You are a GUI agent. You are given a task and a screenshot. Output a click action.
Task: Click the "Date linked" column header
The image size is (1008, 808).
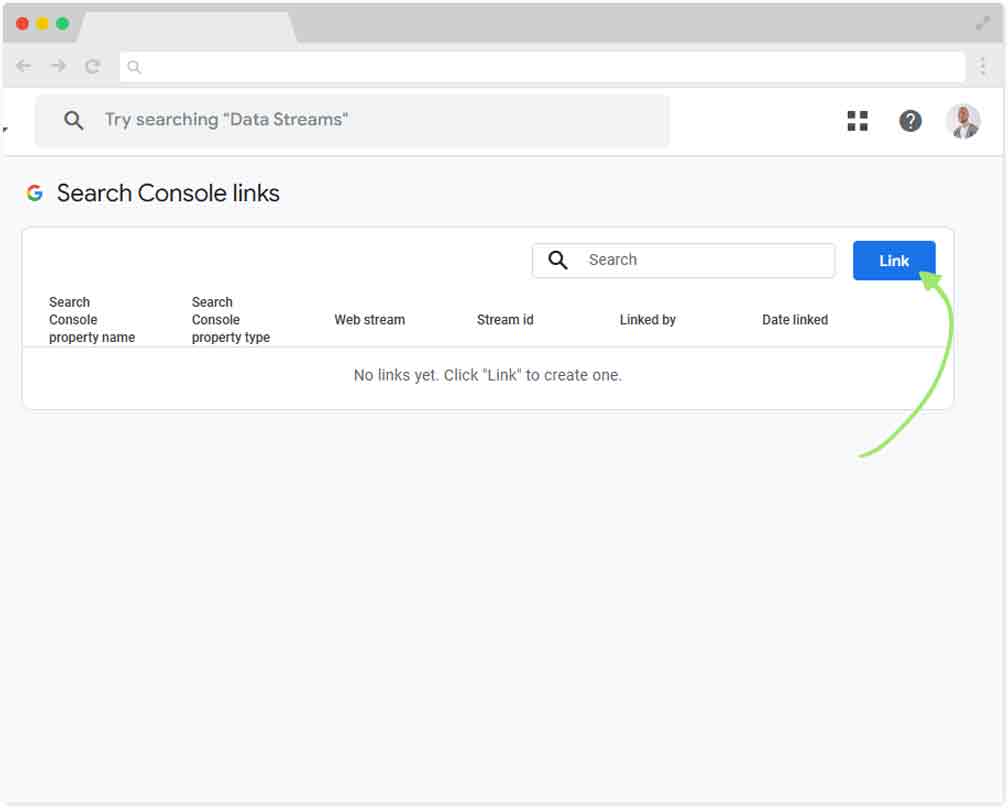(x=795, y=319)
